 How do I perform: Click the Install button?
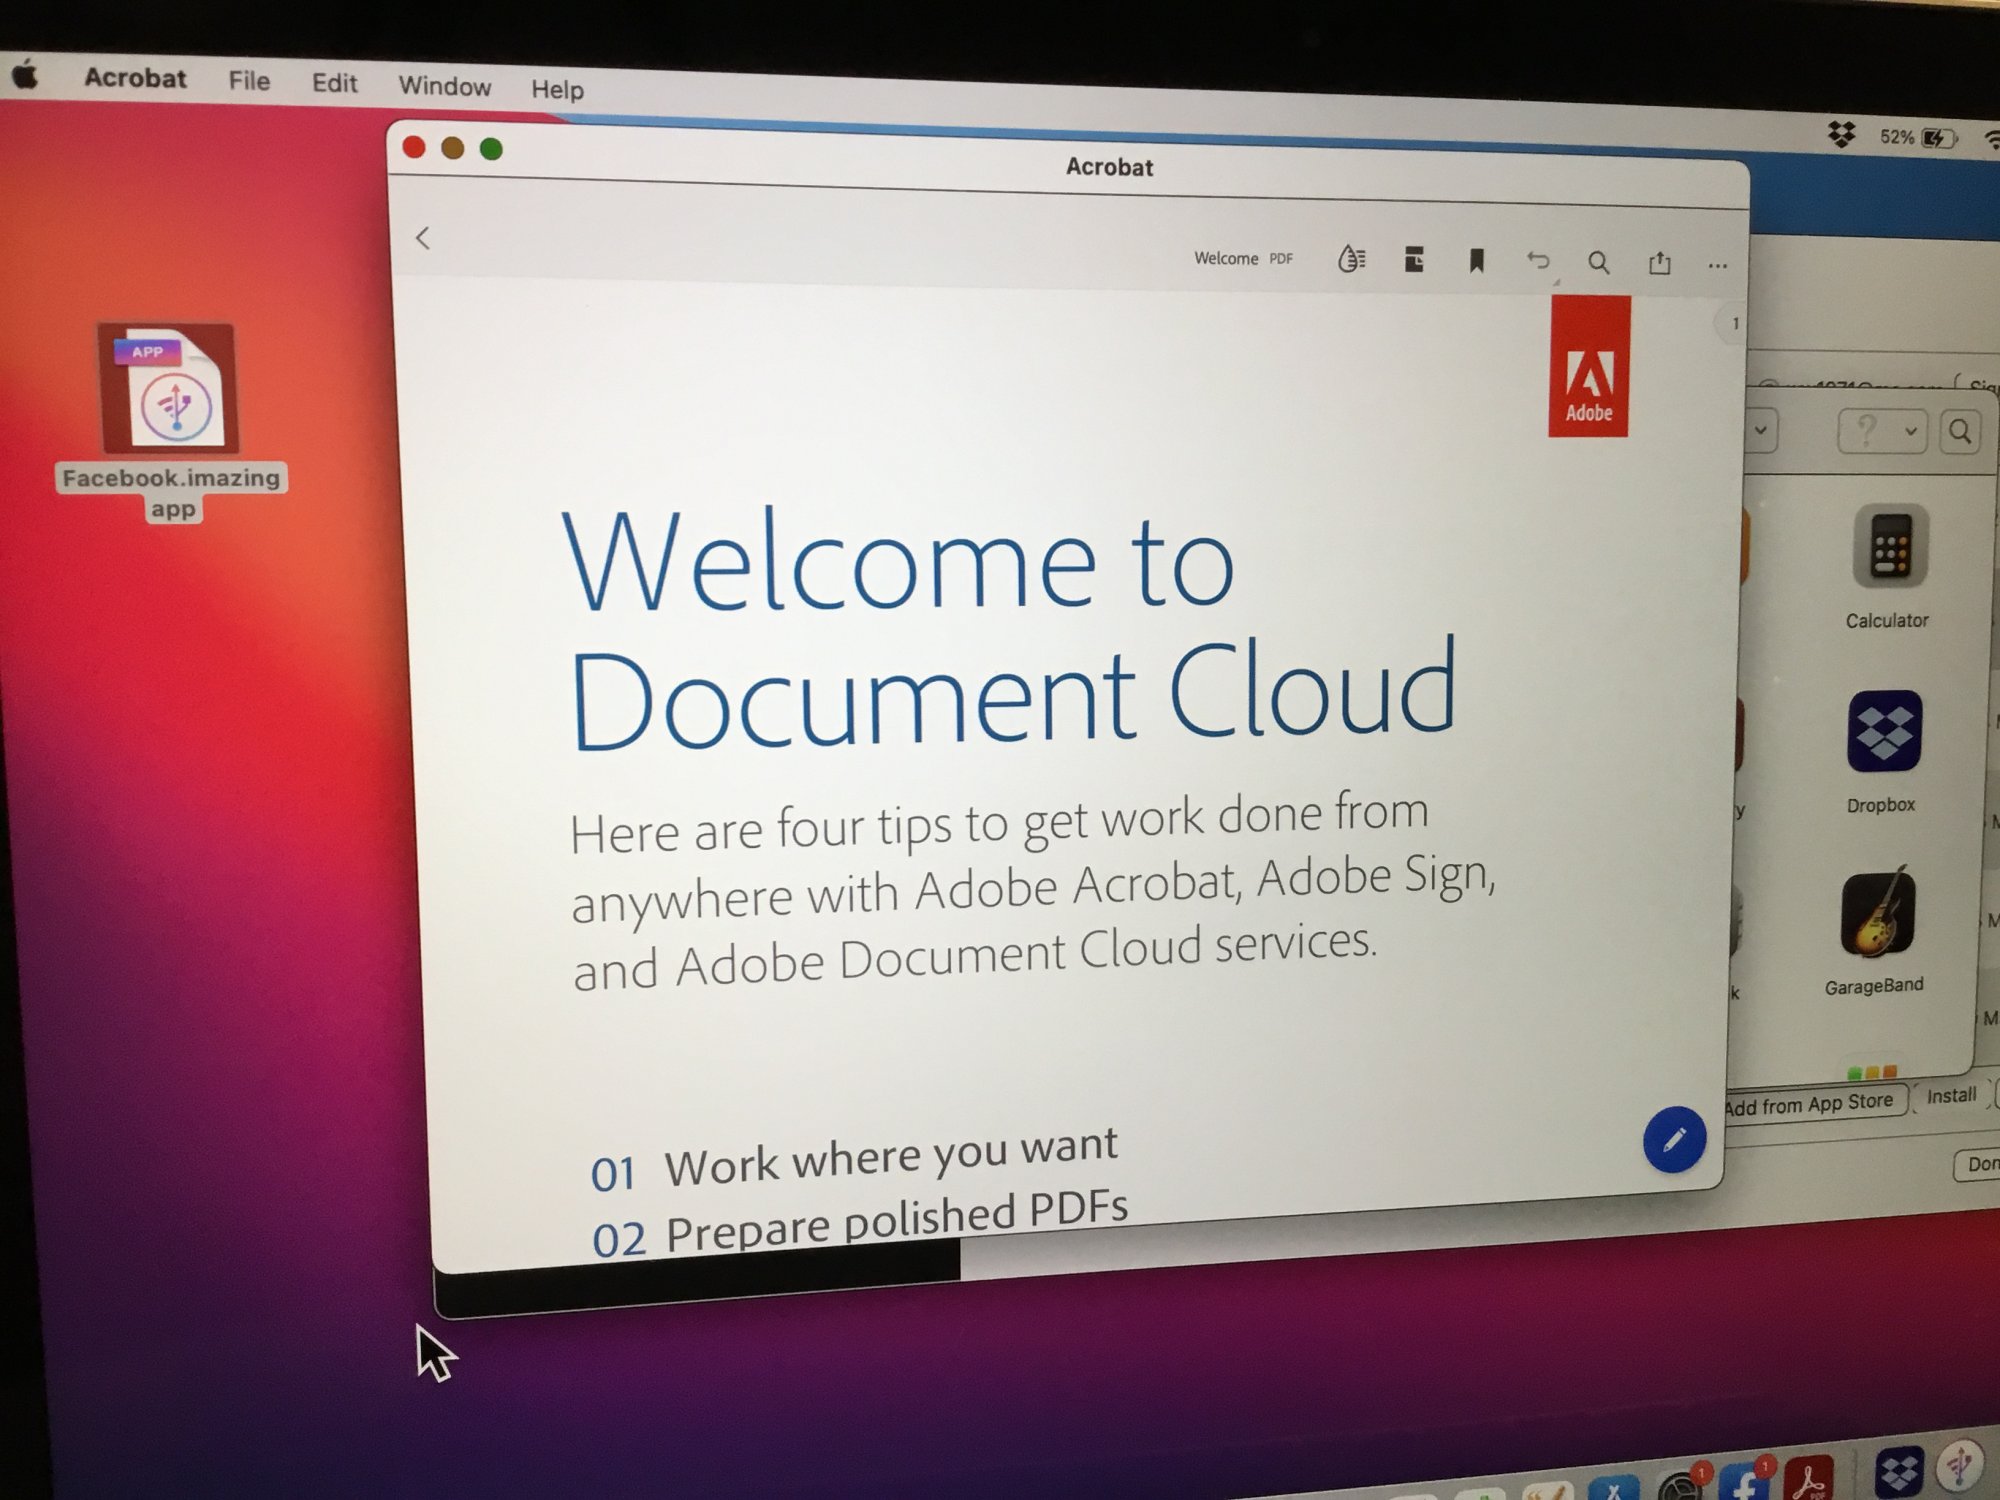click(1950, 1096)
